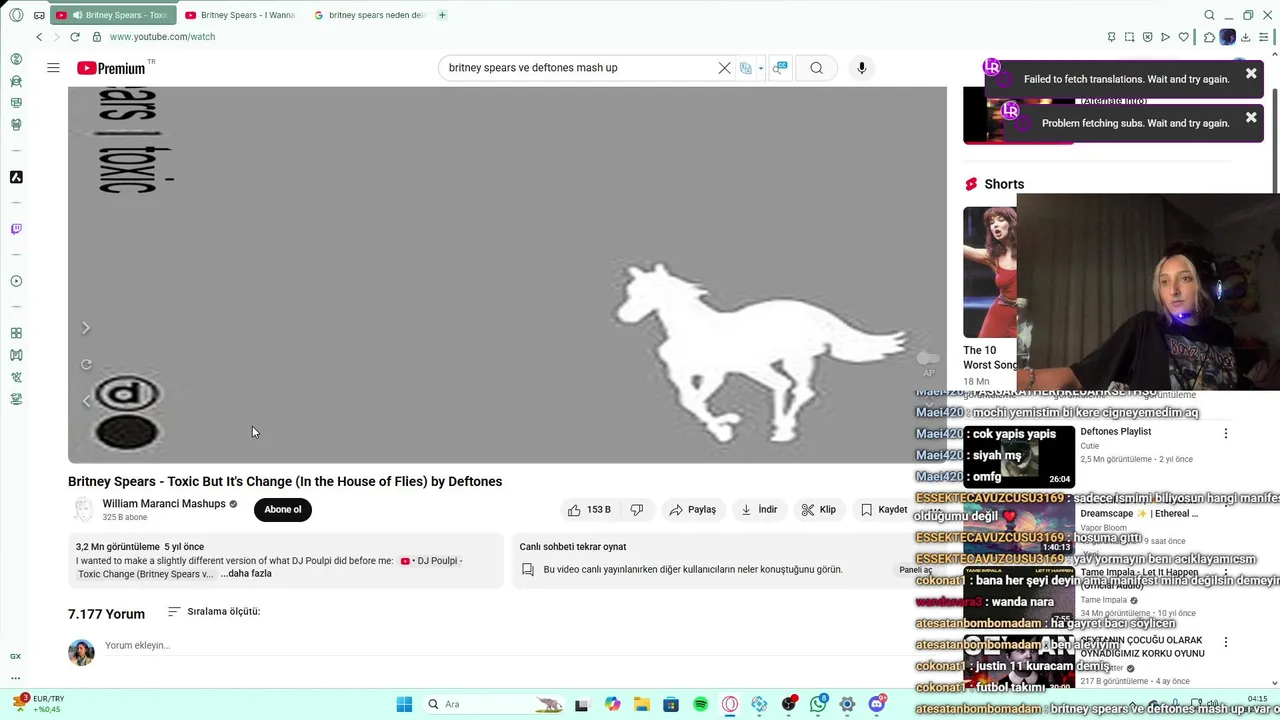Share the video via Paylaş
Image resolution: width=1280 pixels, height=720 pixels.
coord(693,510)
